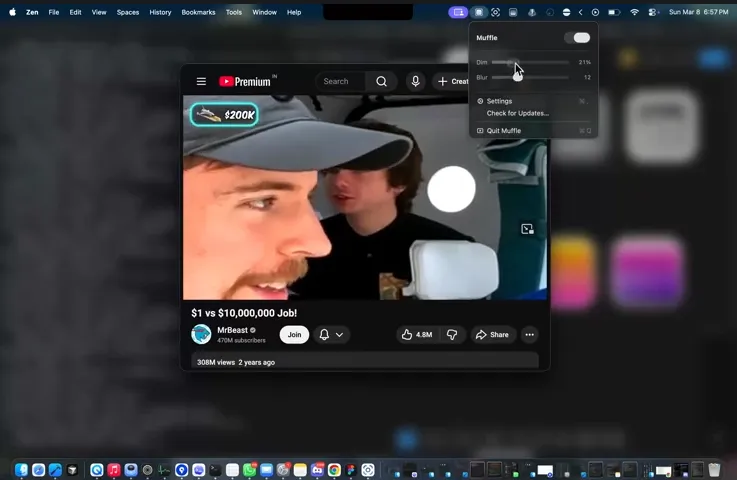This screenshot has width=737, height=480.
Task: Open the notification bell dropdown
Action: pyautogui.click(x=331, y=335)
